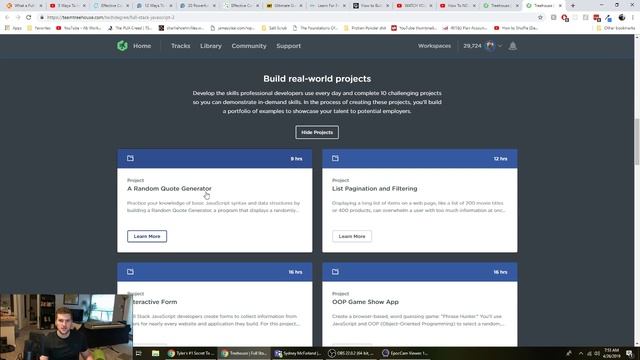Click the 29,724 points counter
Image resolution: width=640 pixels, height=360 pixels.
472,46
